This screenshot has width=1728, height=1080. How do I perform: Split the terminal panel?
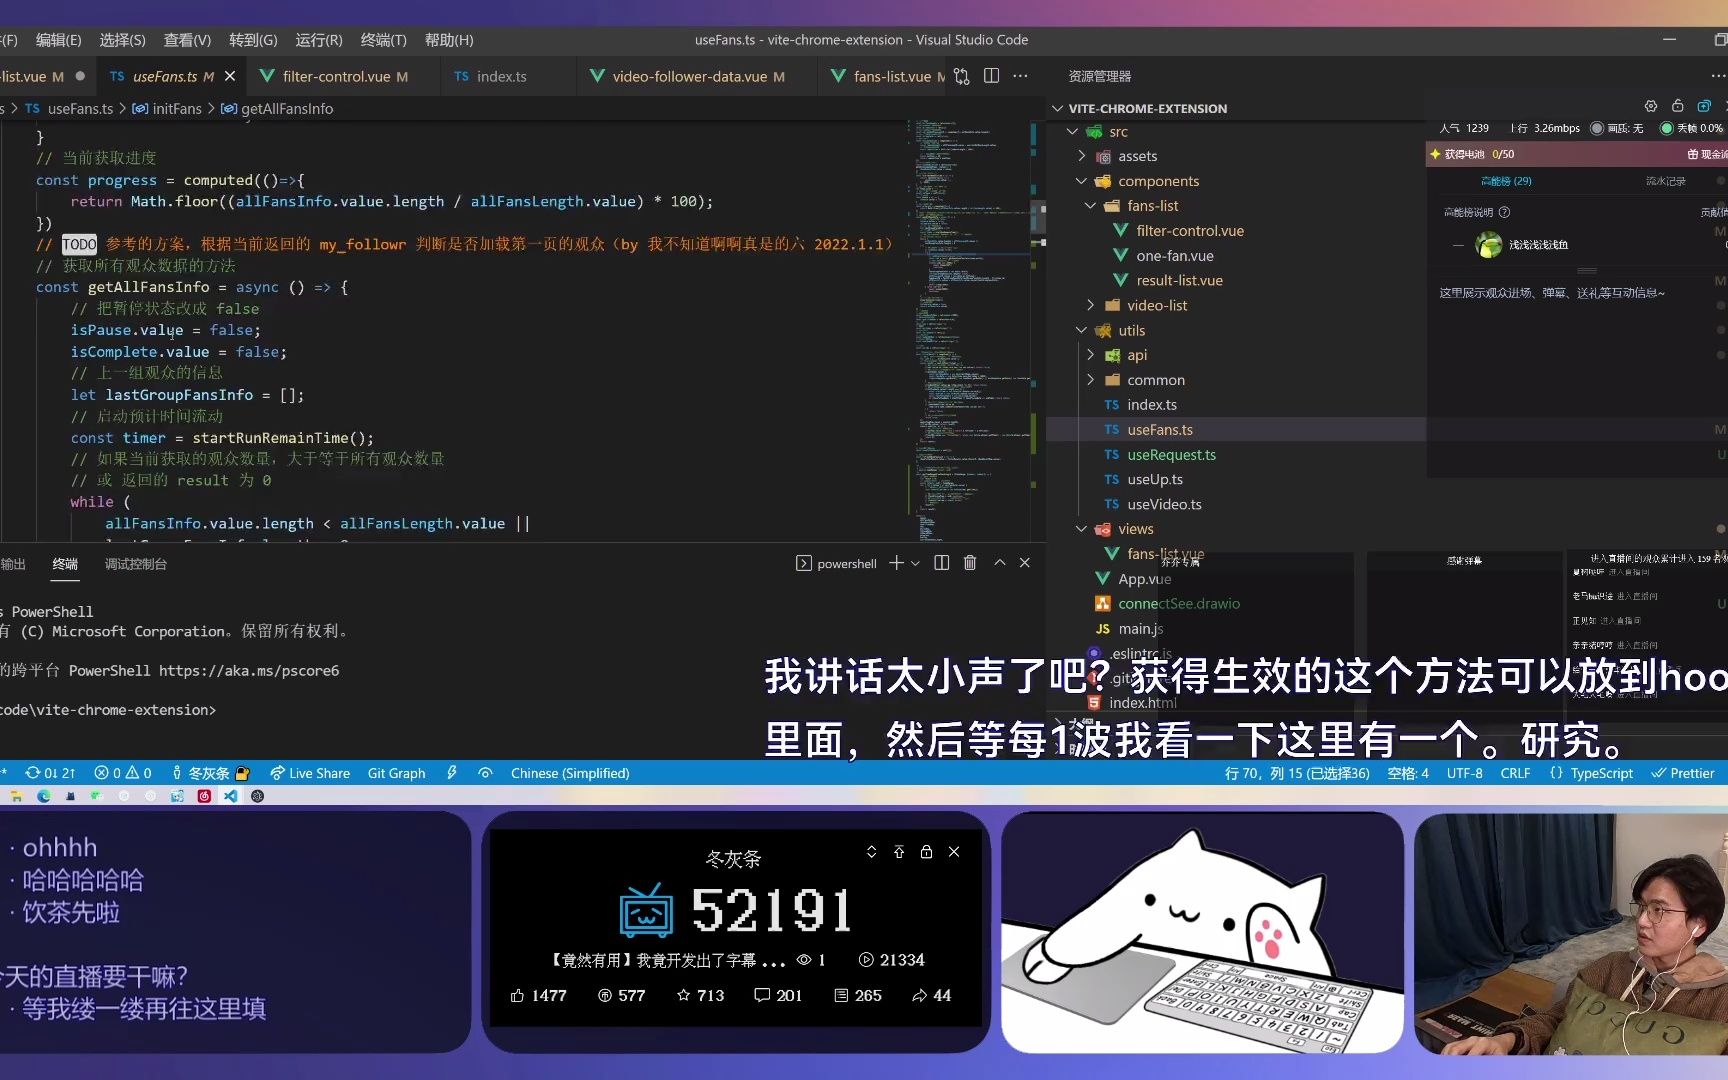point(941,563)
